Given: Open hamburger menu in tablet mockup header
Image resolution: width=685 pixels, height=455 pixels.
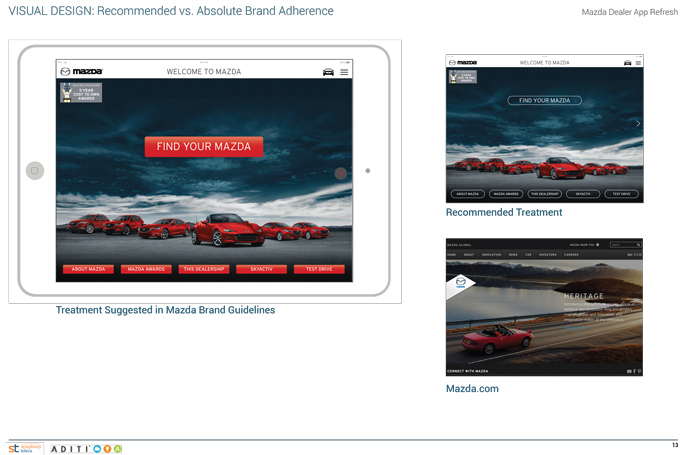Looking at the screenshot, I should point(344,72).
